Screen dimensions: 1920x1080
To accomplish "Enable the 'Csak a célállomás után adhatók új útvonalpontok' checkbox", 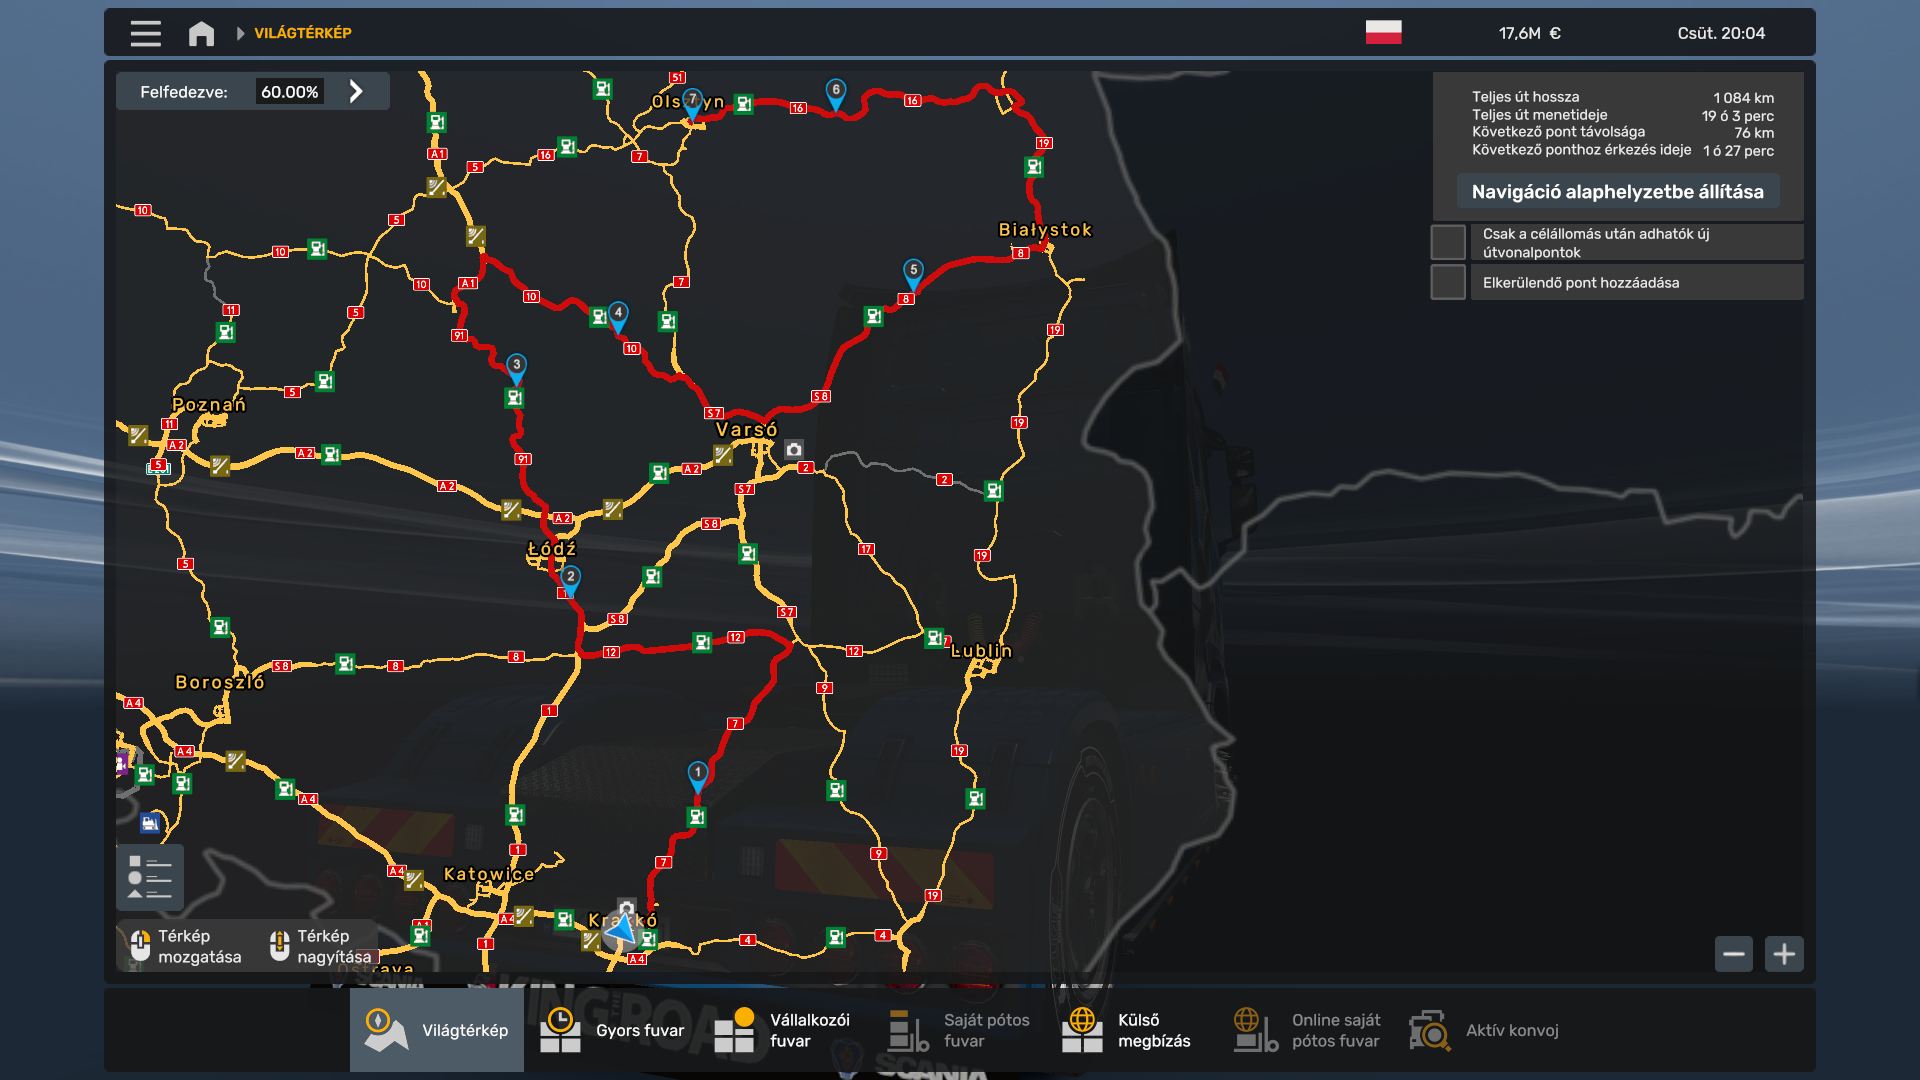I will click(1447, 241).
